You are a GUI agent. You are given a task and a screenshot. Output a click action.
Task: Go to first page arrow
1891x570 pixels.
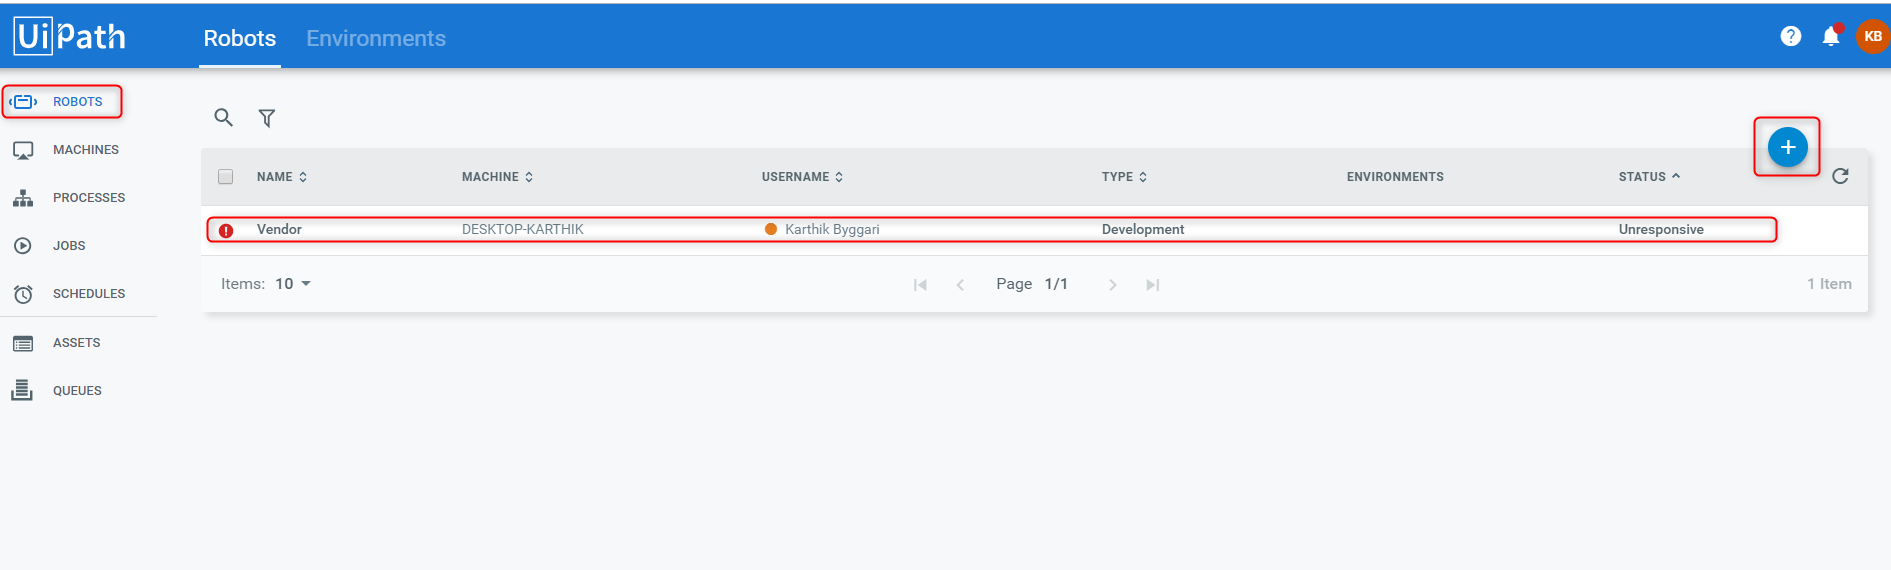(x=920, y=285)
